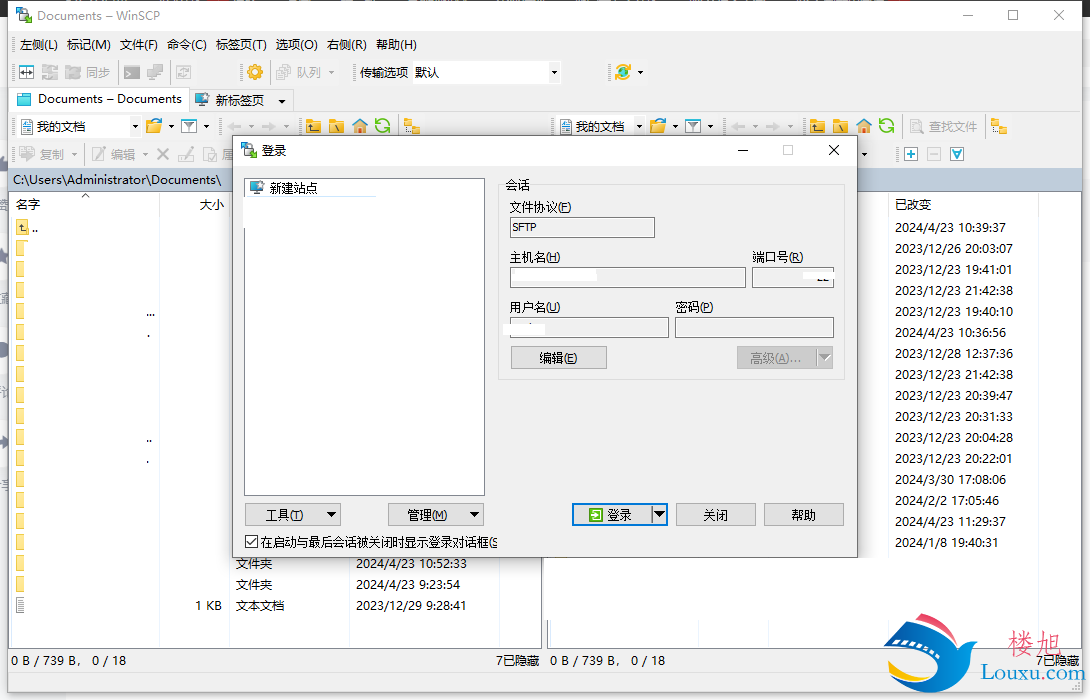Open the terminal console icon
Viewport: 1090px width, 700px height.
pyautogui.click(x=131, y=72)
